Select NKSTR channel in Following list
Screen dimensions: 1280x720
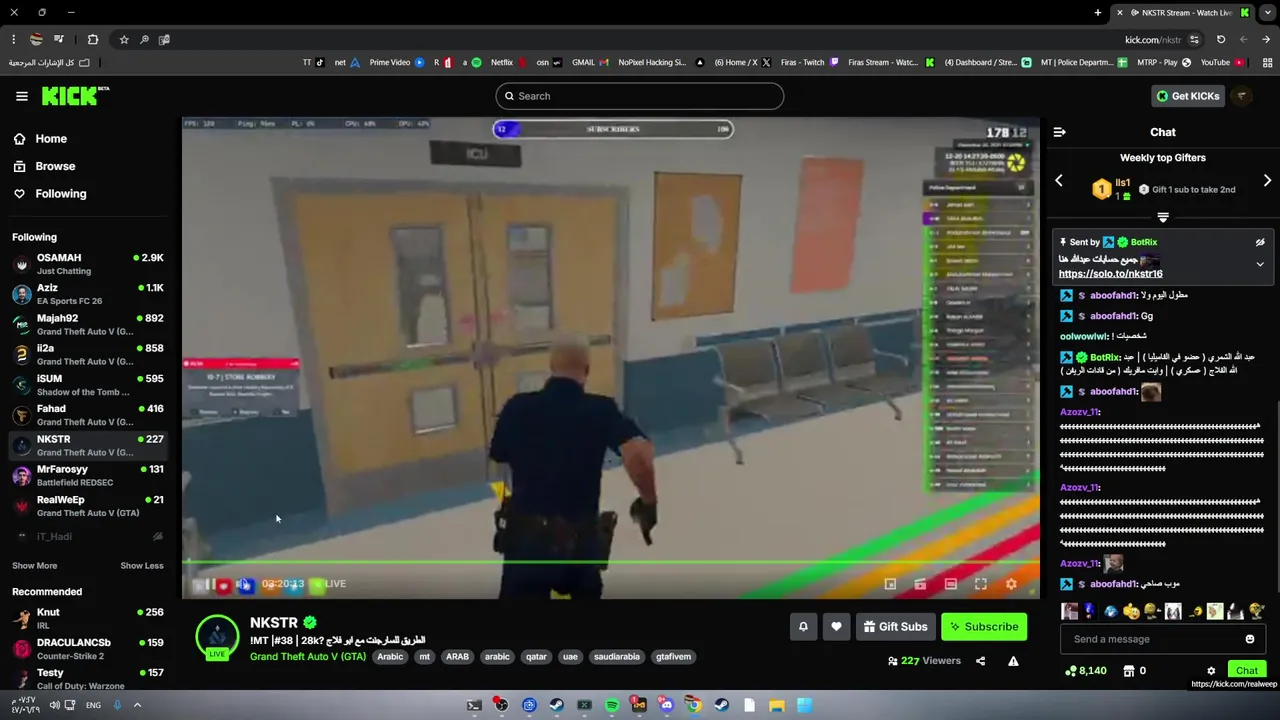88,445
